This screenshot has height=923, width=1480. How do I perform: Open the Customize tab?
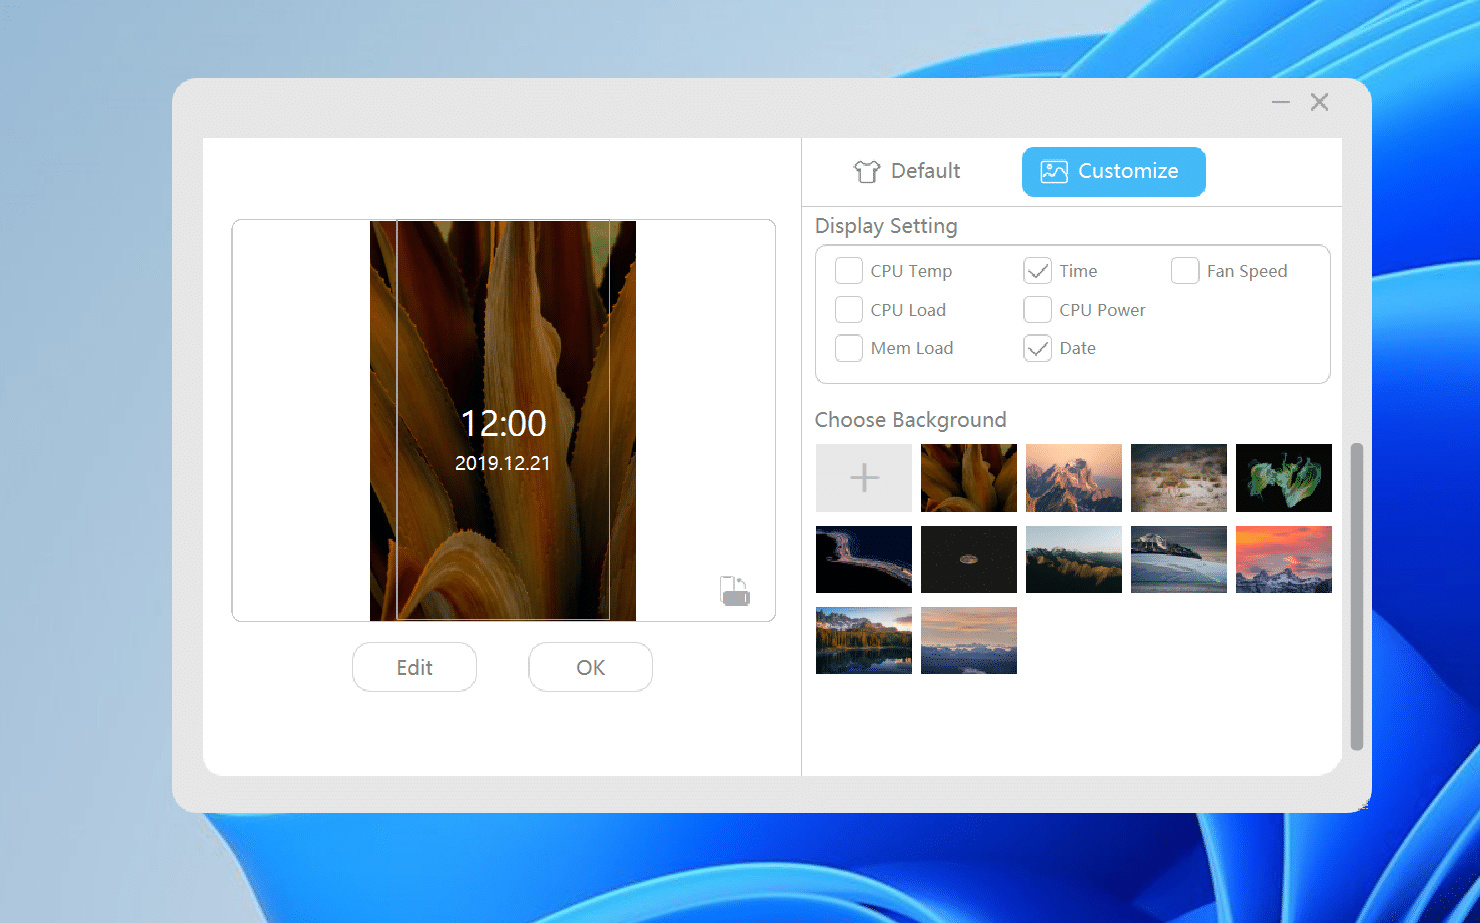pyautogui.click(x=1113, y=171)
